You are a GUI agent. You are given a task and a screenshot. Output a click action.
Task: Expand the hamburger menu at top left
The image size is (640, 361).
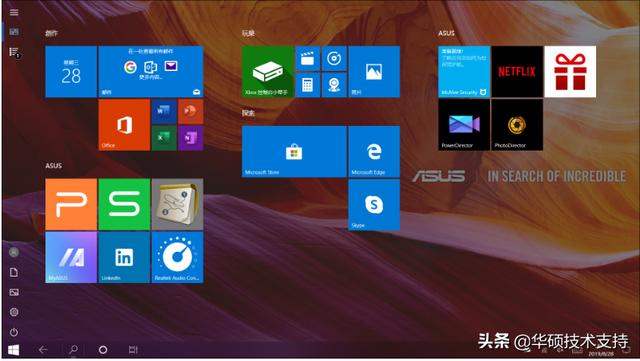14,12
